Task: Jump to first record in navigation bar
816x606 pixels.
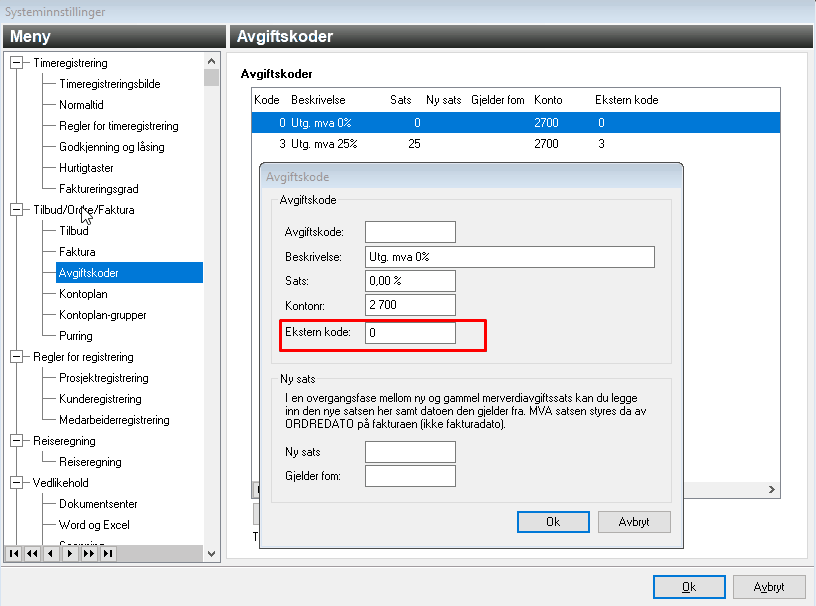Action: click(x=14, y=553)
